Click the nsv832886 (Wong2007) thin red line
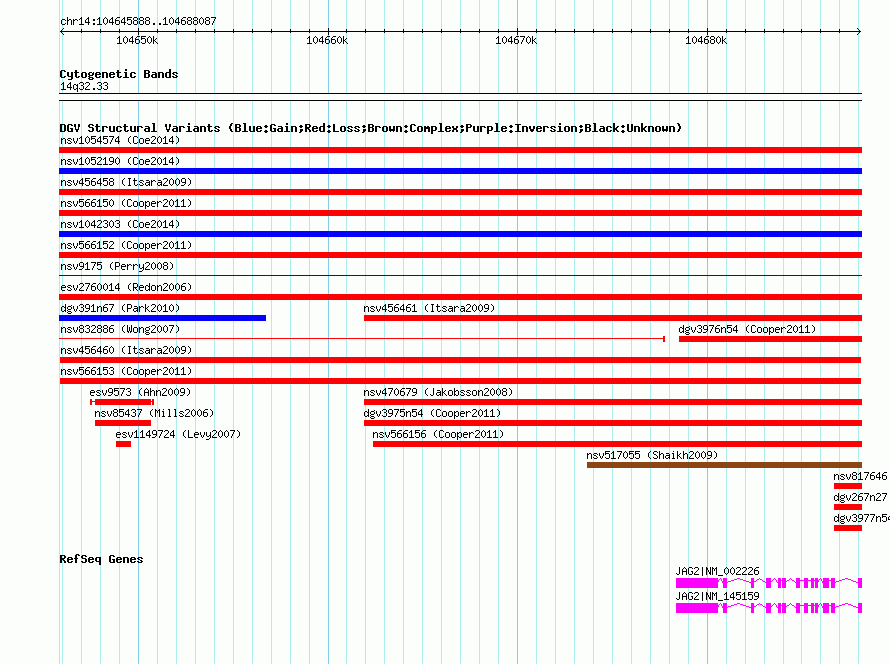 click(362, 339)
